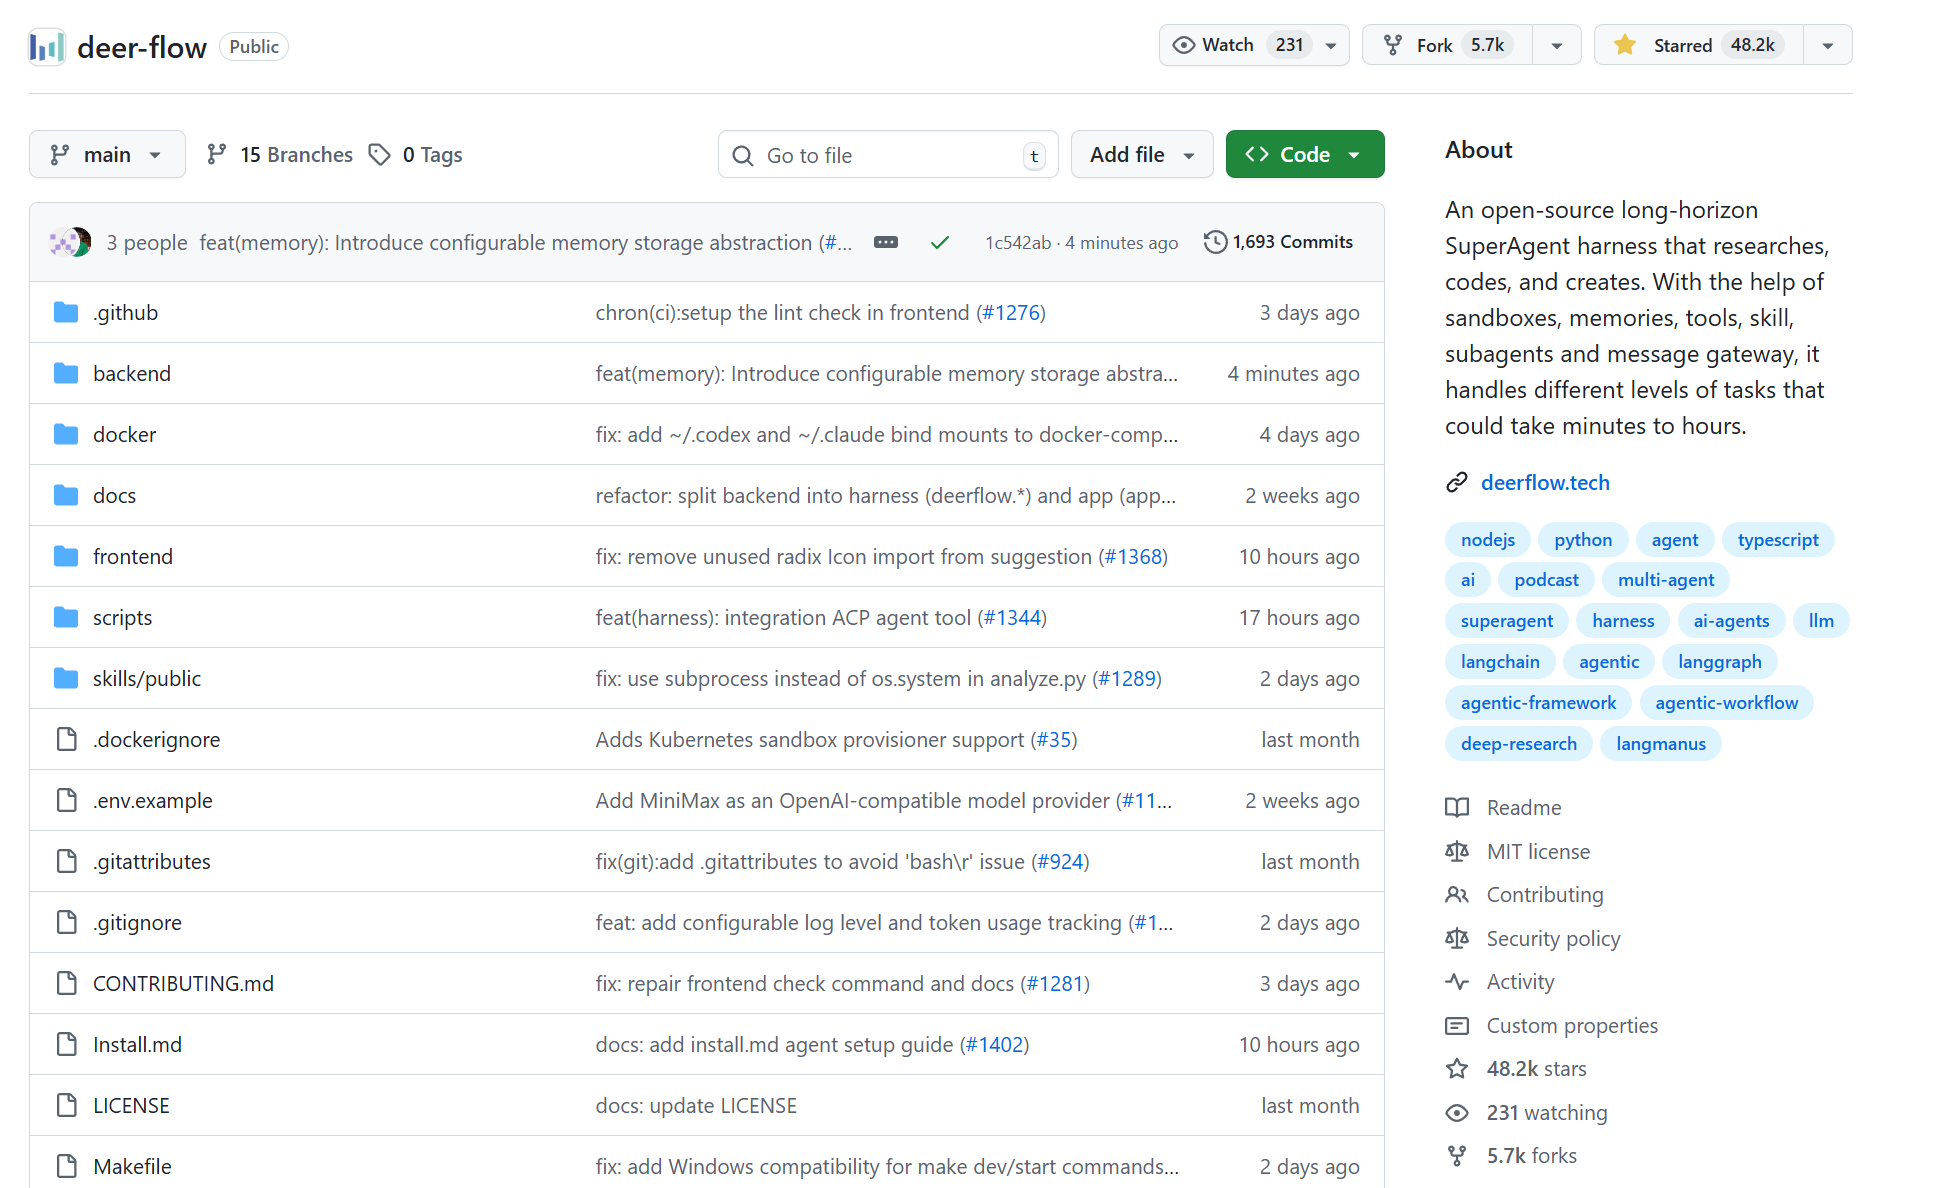Open the deerflow.tech website link
The image size is (1943, 1188).
click(1544, 483)
